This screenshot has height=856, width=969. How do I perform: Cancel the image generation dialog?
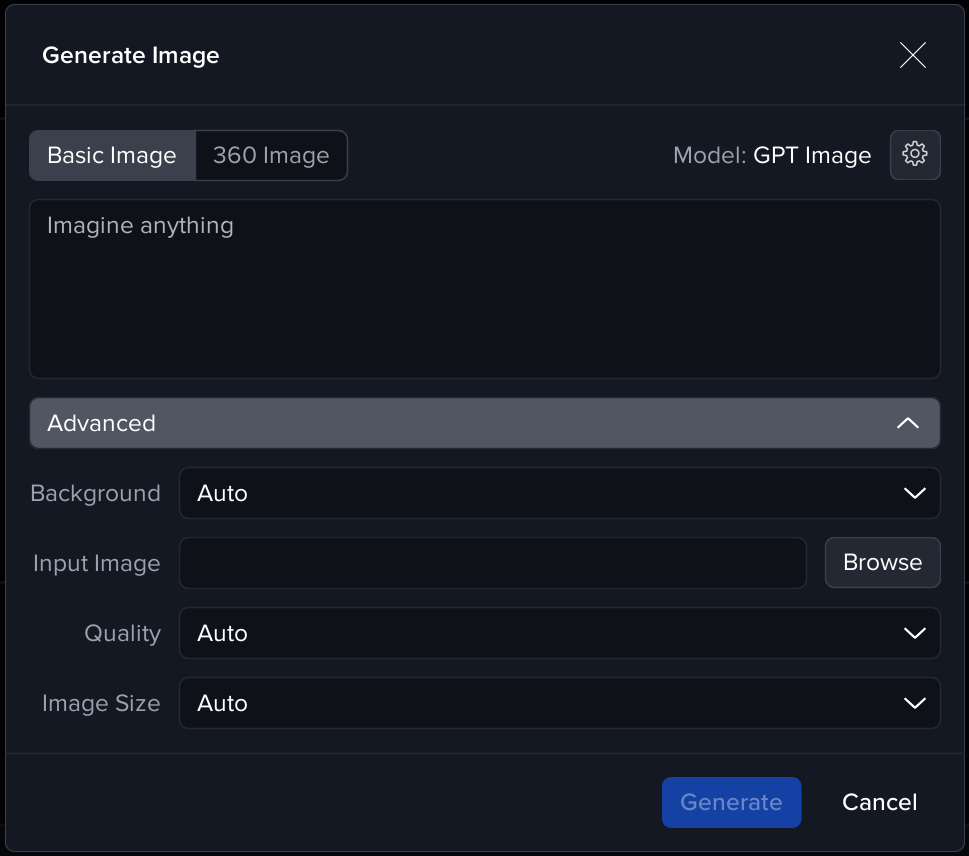(879, 802)
